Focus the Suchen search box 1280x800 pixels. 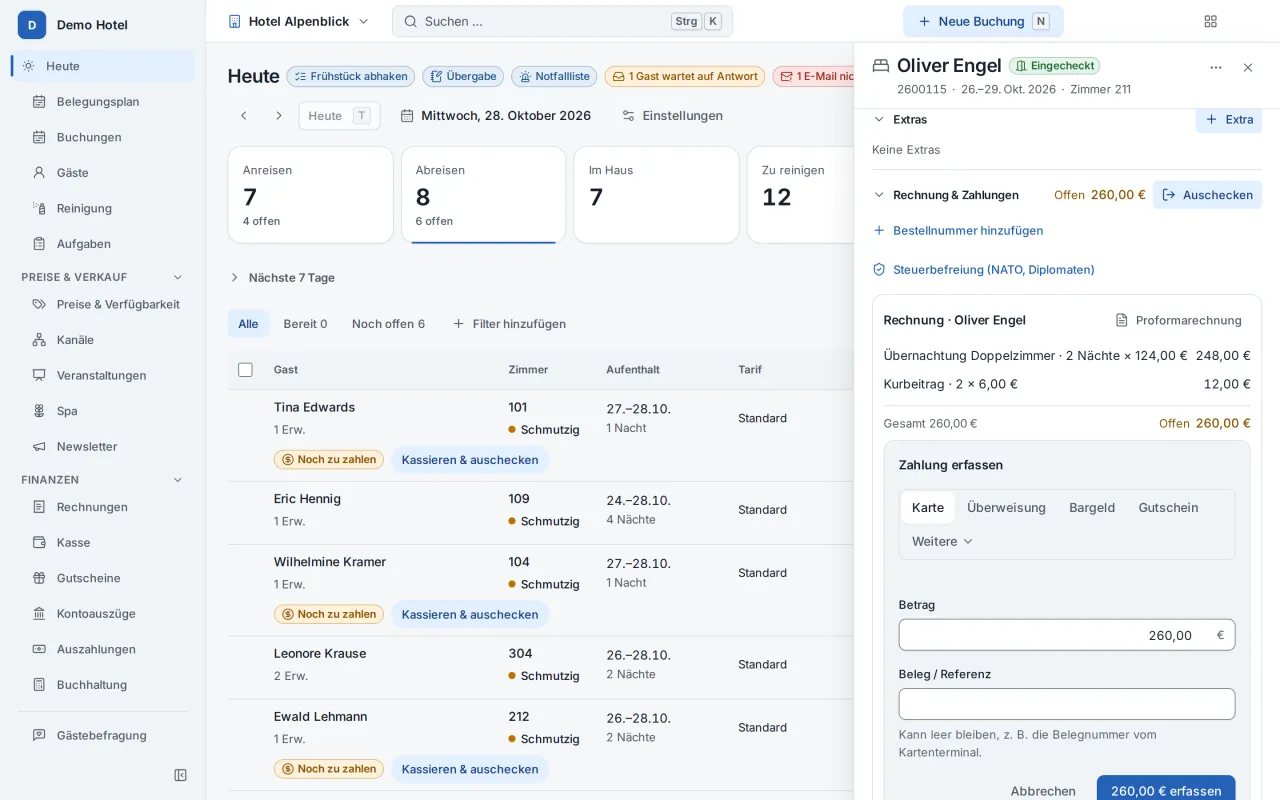pos(562,21)
